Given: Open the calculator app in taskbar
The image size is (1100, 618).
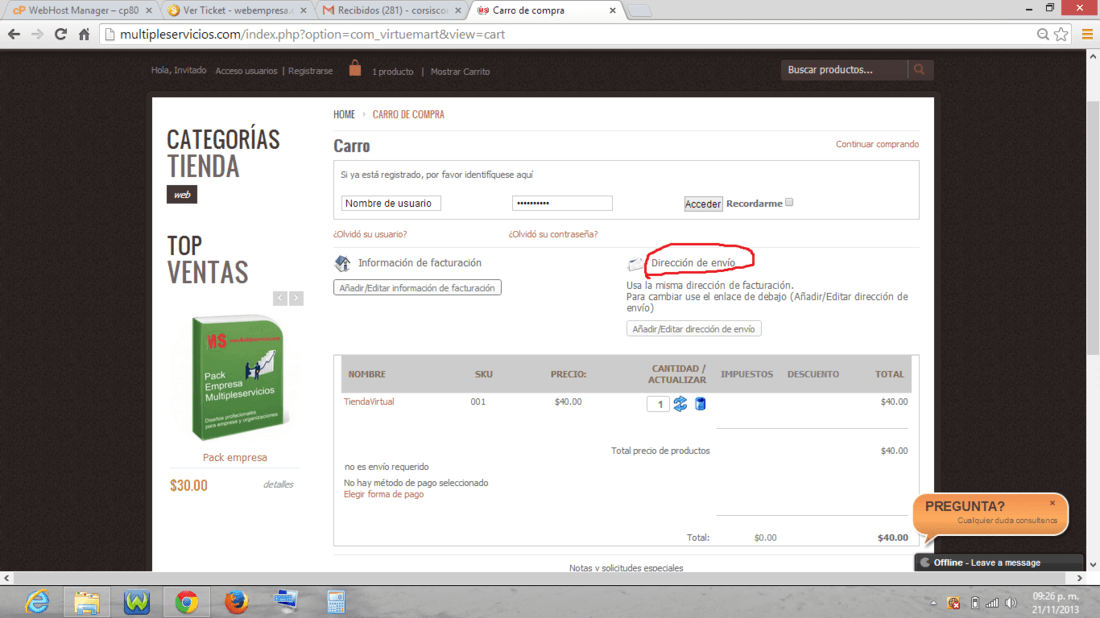Looking at the screenshot, I should (336, 602).
